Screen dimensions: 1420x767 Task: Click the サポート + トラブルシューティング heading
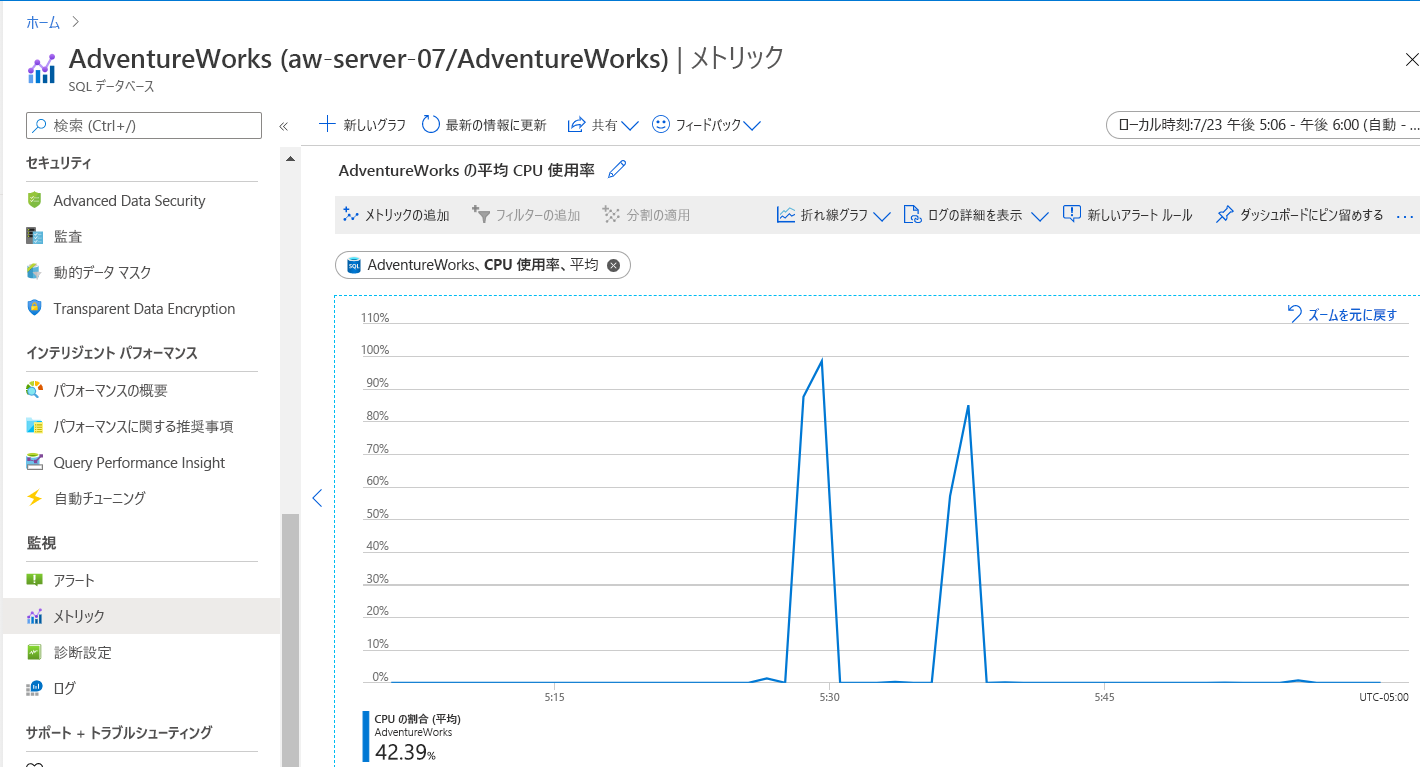(119, 732)
